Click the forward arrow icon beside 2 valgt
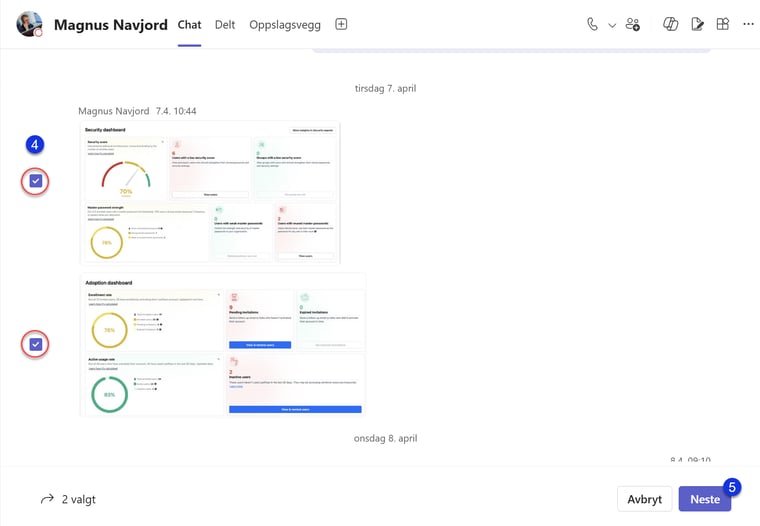Image resolution: width=760 pixels, height=526 pixels. point(47,499)
